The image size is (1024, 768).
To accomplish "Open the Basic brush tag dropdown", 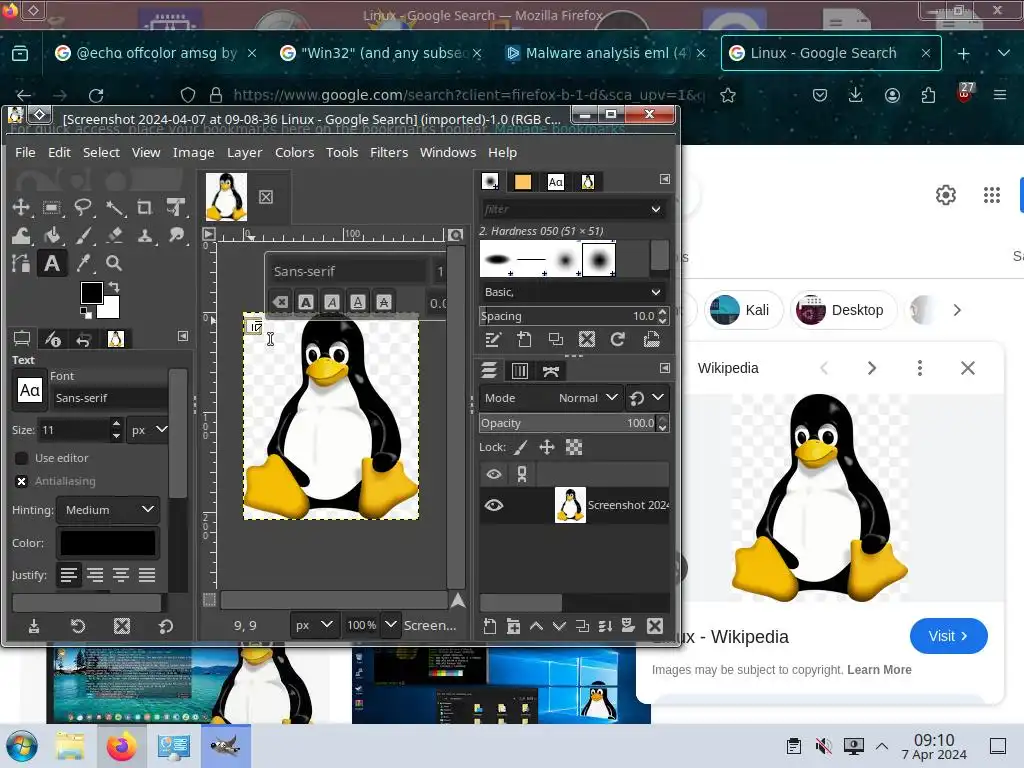I will pyautogui.click(x=573, y=292).
